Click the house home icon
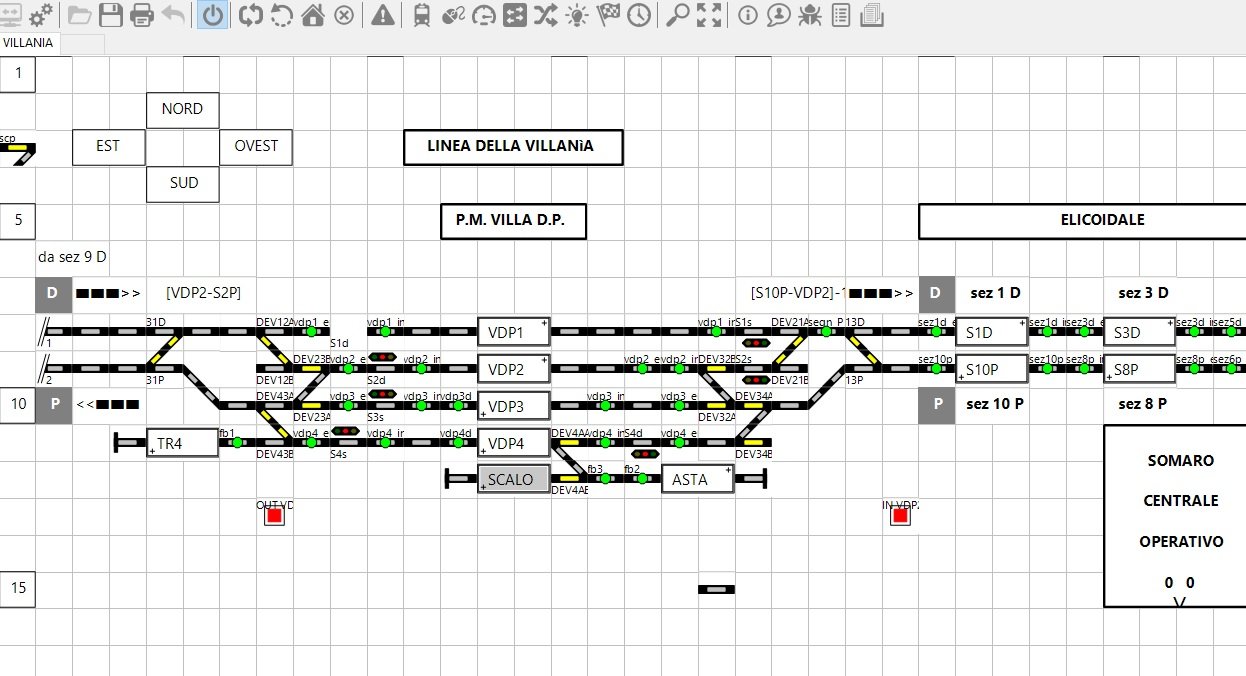The image size is (1246, 676). click(x=313, y=15)
